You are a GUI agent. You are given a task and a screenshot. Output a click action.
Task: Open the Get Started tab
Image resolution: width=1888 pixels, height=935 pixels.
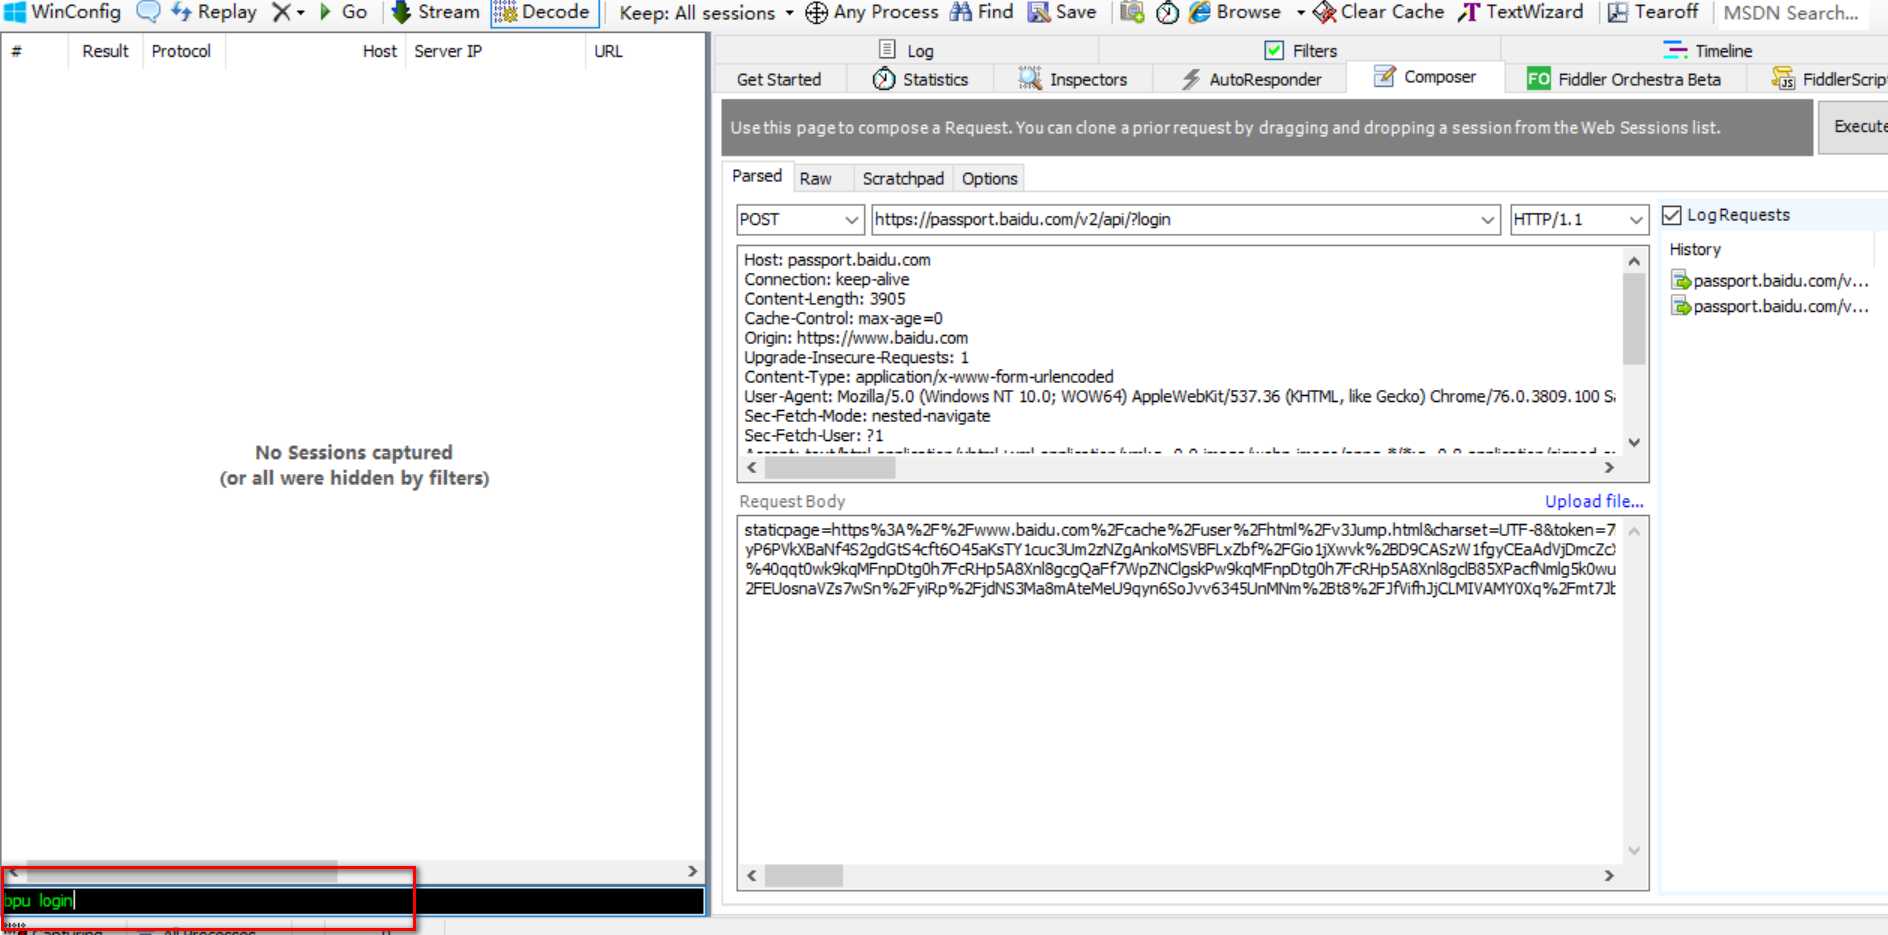click(779, 79)
